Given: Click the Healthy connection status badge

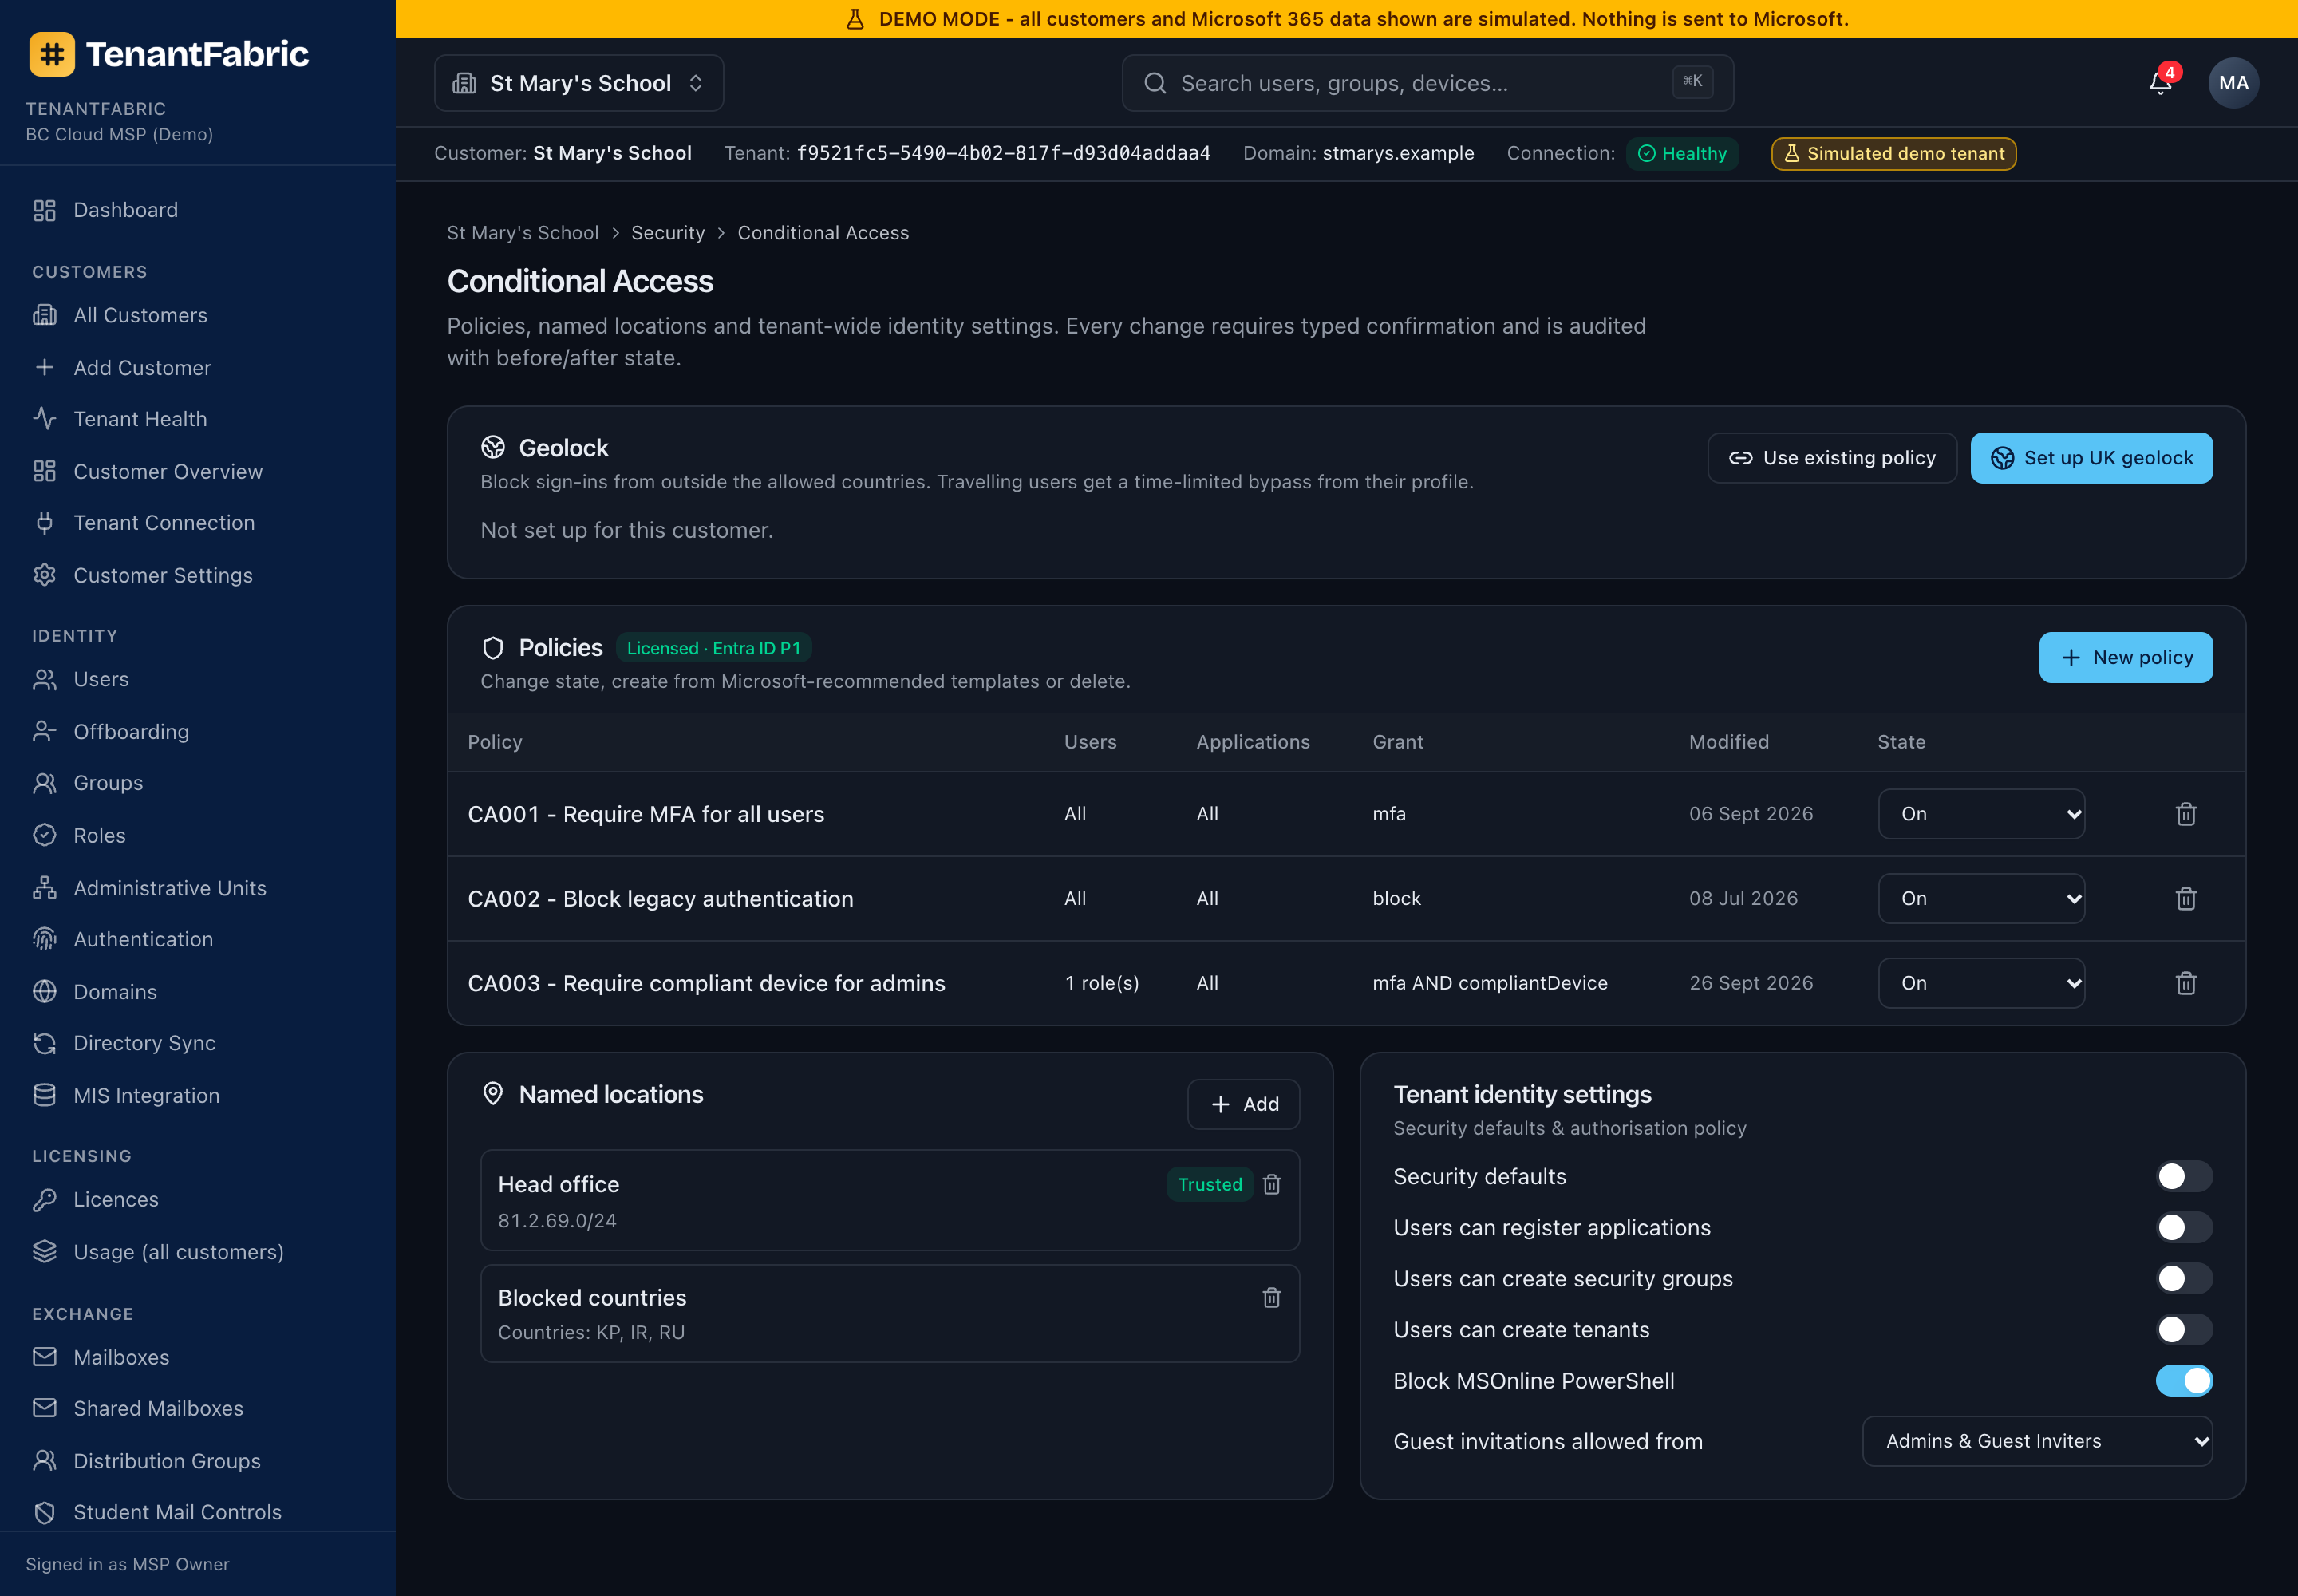Looking at the screenshot, I should 1682,154.
